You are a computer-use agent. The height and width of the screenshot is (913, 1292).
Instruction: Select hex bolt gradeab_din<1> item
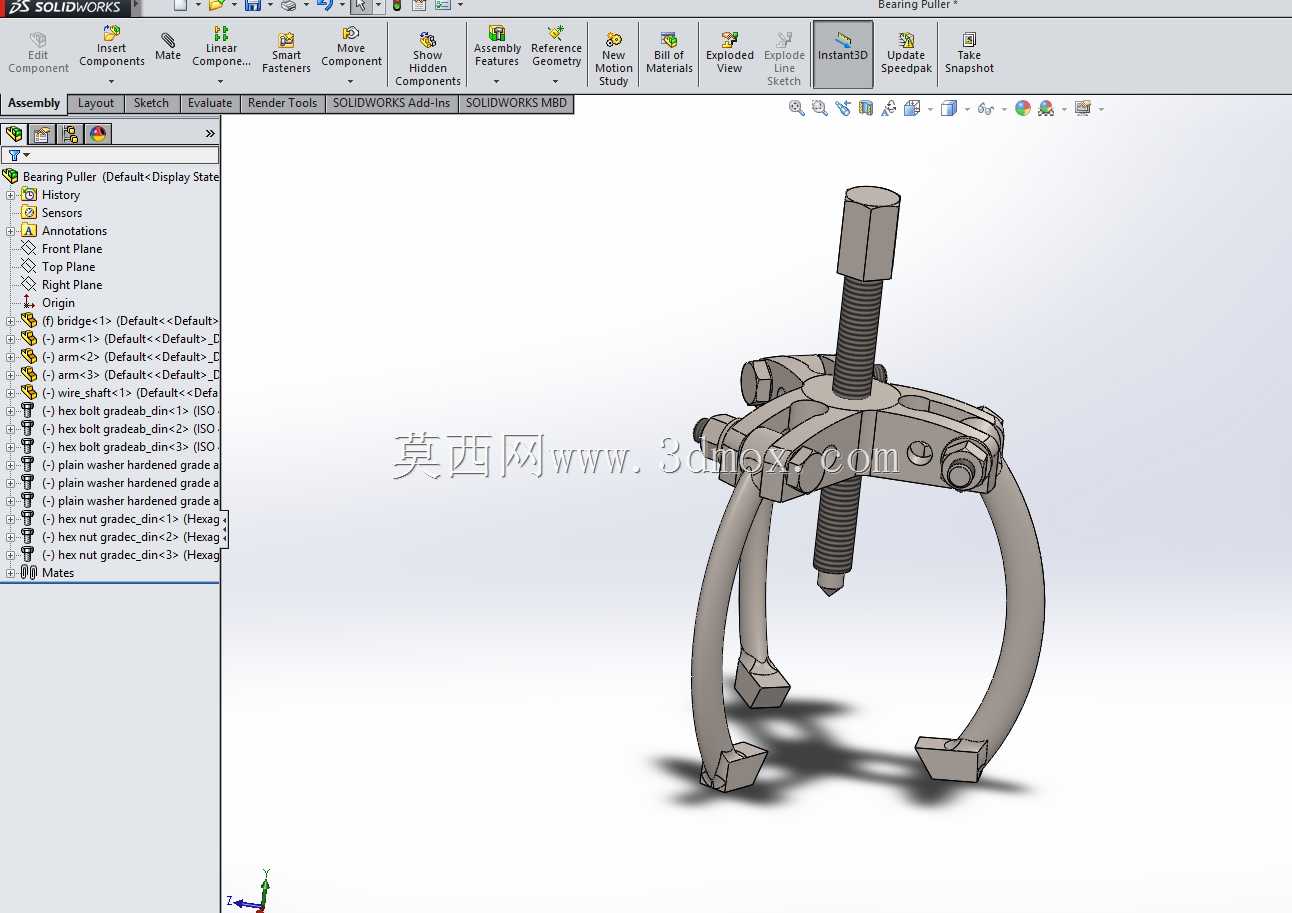click(119, 411)
